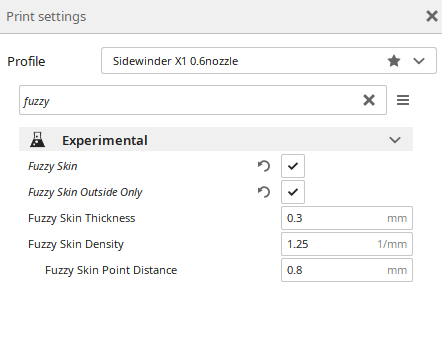
Task: Click the 'Fuzzy Skin Outside Only' label
Action: [x=85, y=192]
